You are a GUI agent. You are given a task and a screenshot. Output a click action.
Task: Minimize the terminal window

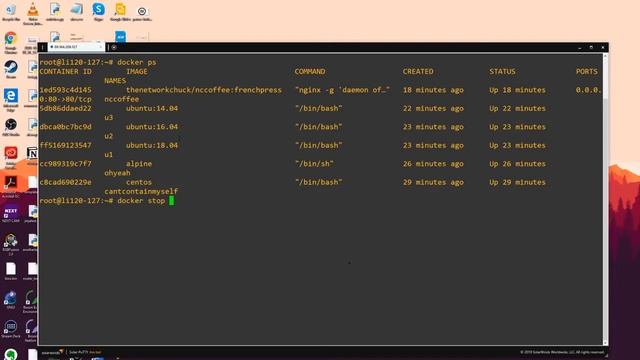pos(580,48)
